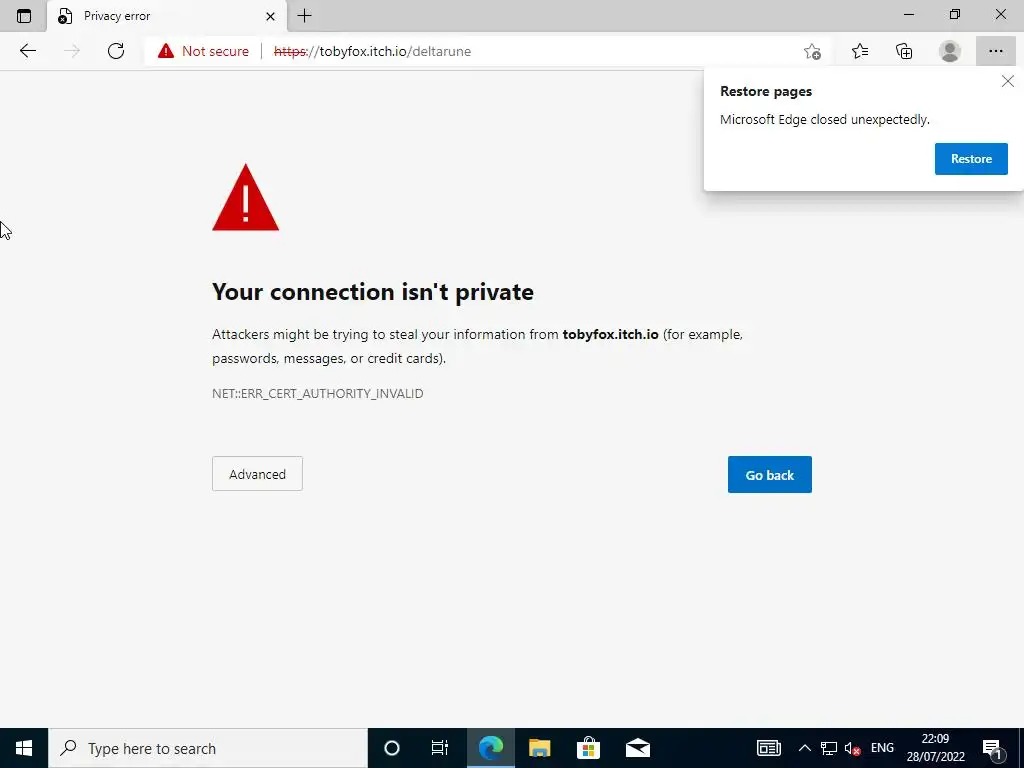Click the Not secure warning indicator

click(x=203, y=51)
